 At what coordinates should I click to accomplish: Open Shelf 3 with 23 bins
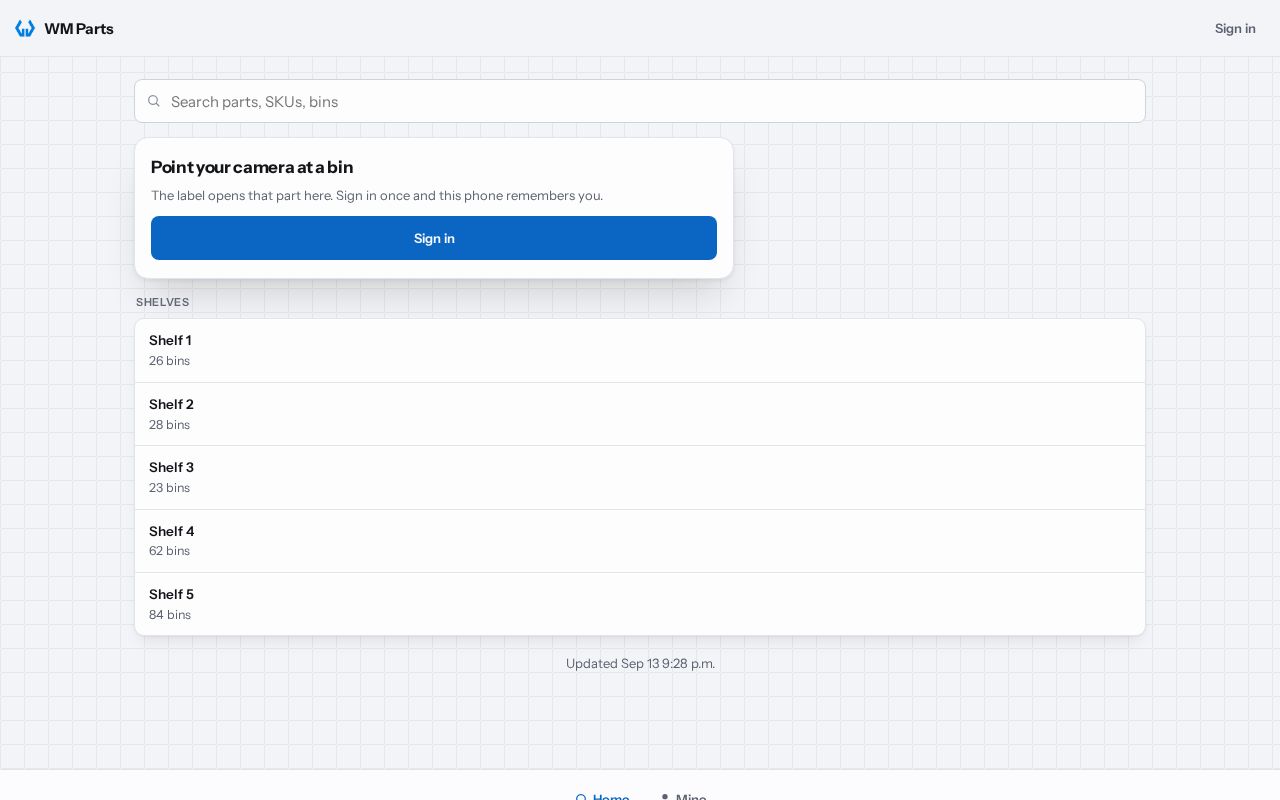640,477
